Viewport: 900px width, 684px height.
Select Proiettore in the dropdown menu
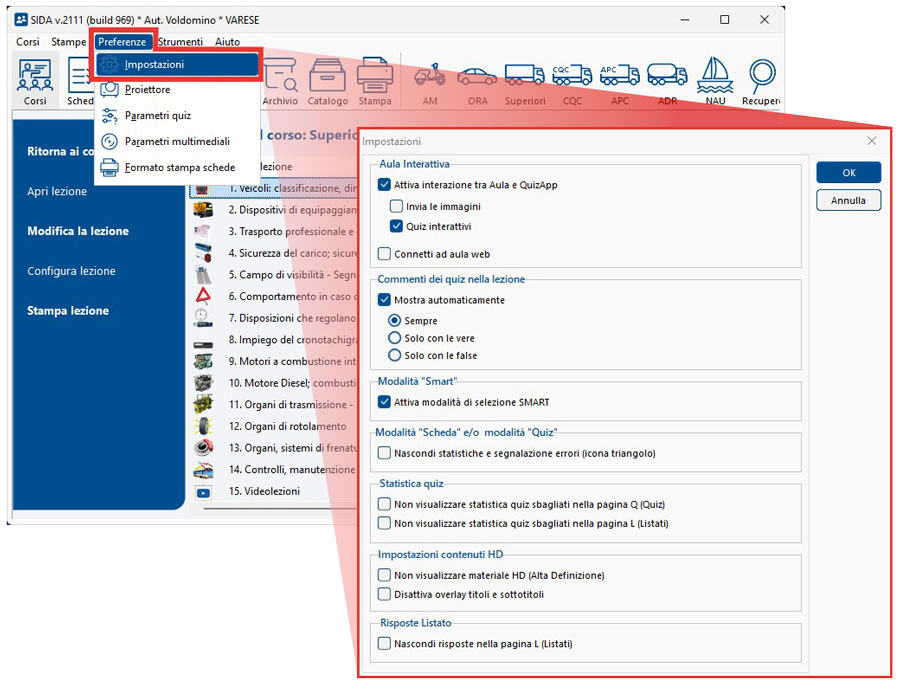click(x=147, y=90)
